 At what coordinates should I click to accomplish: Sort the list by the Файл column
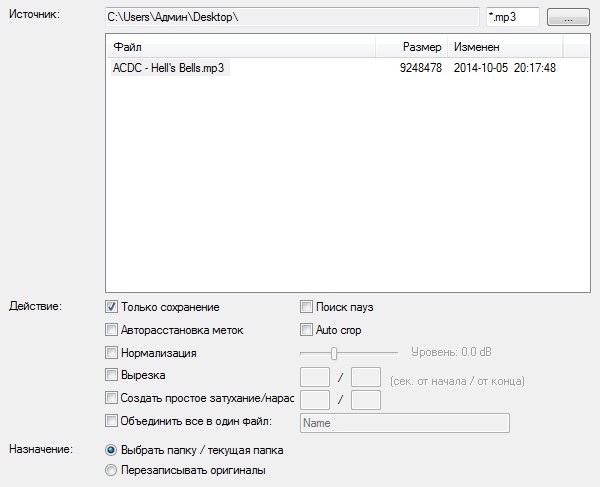point(240,47)
